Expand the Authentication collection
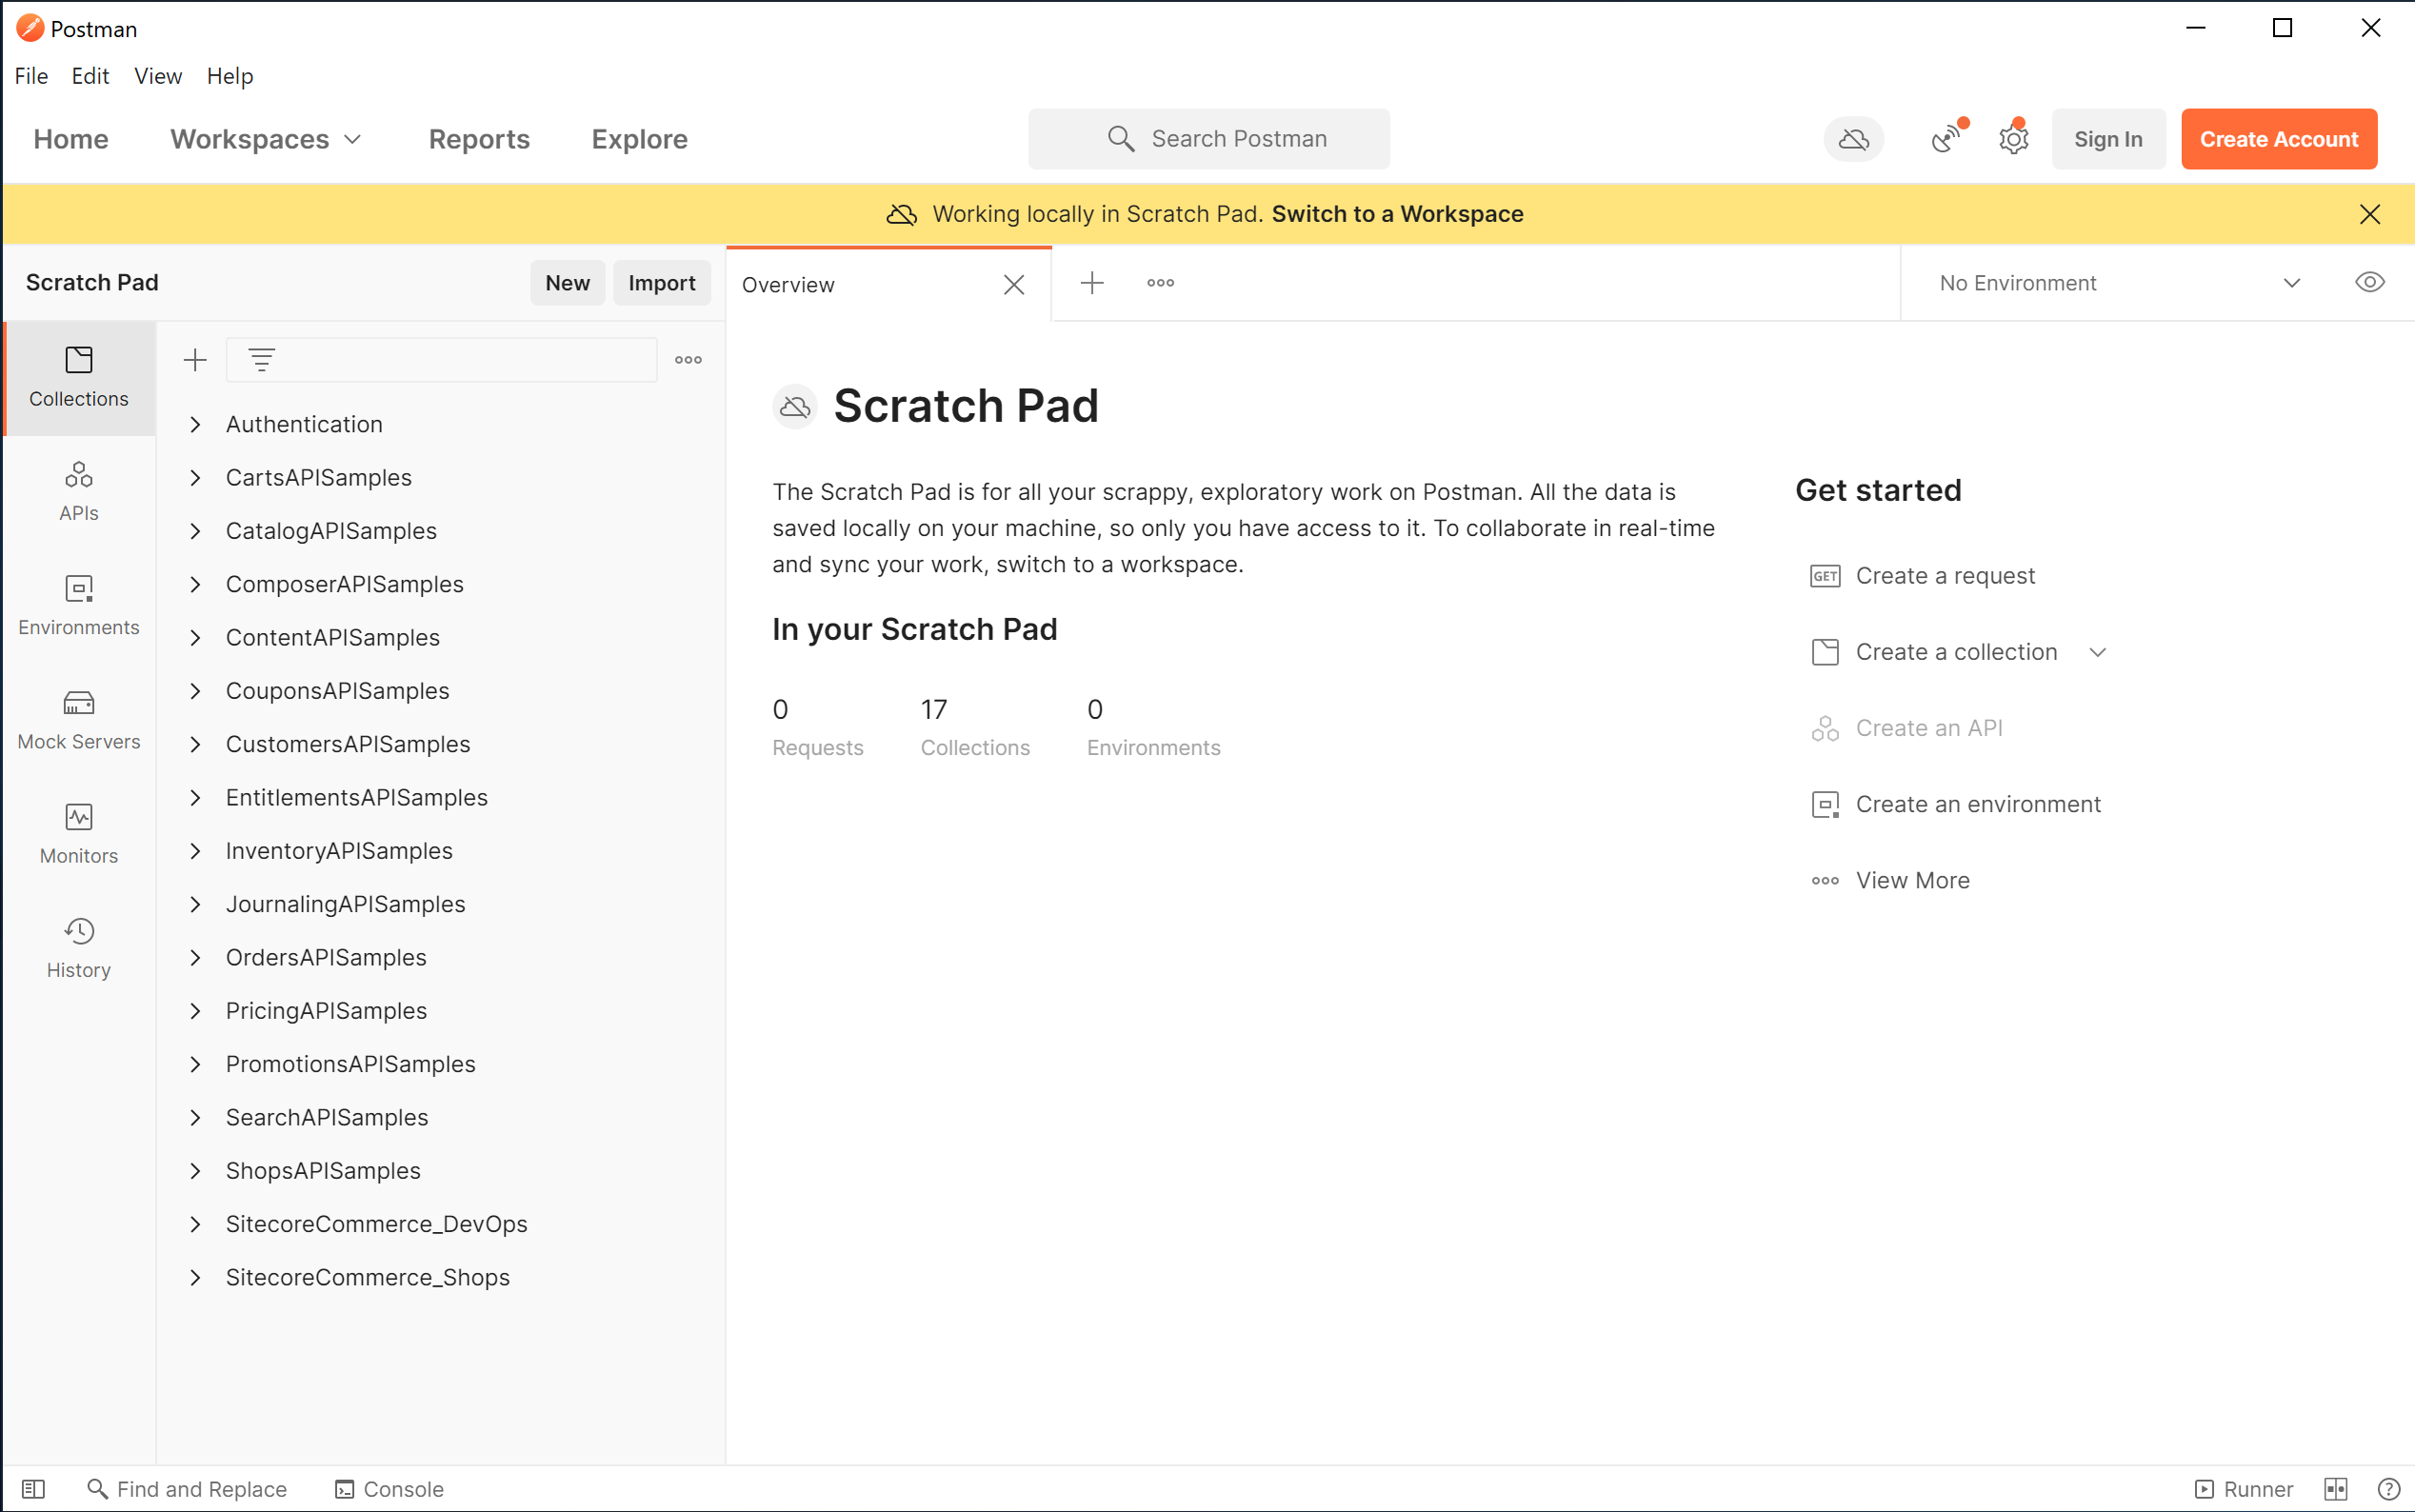2415x1512 pixels. (195, 425)
